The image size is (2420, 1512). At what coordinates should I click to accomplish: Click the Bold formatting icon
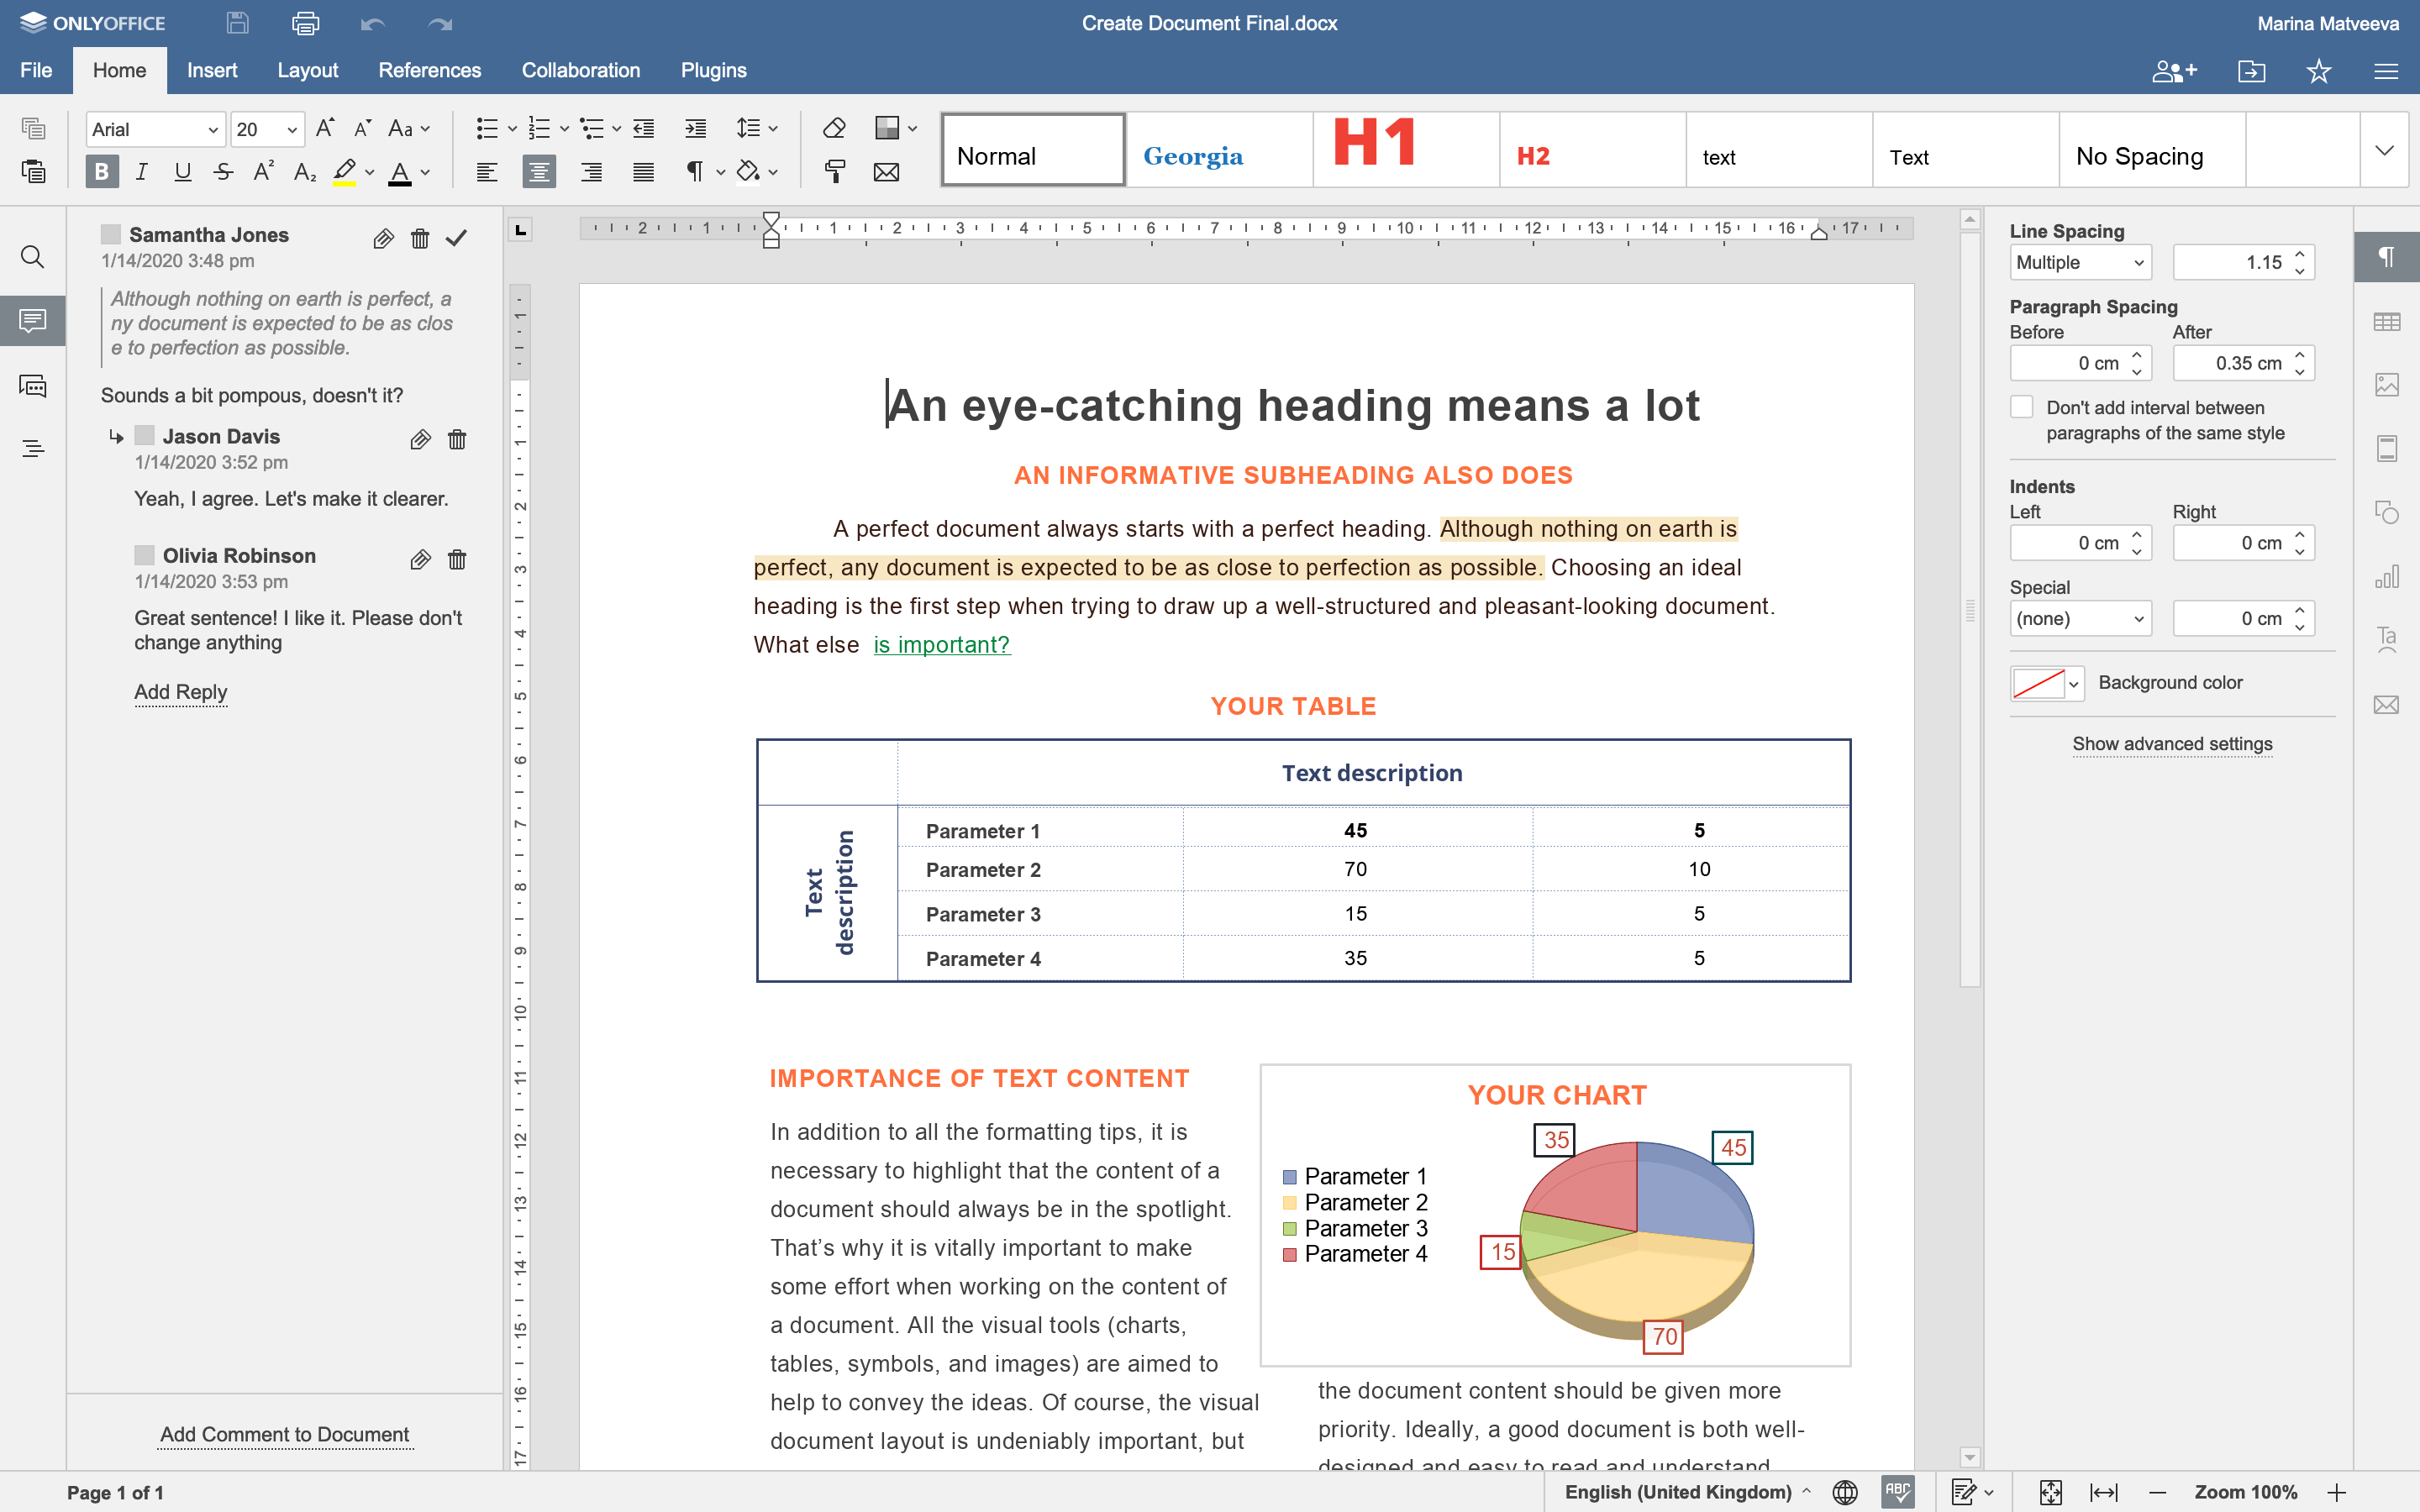pyautogui.click(x=101, y=171)
